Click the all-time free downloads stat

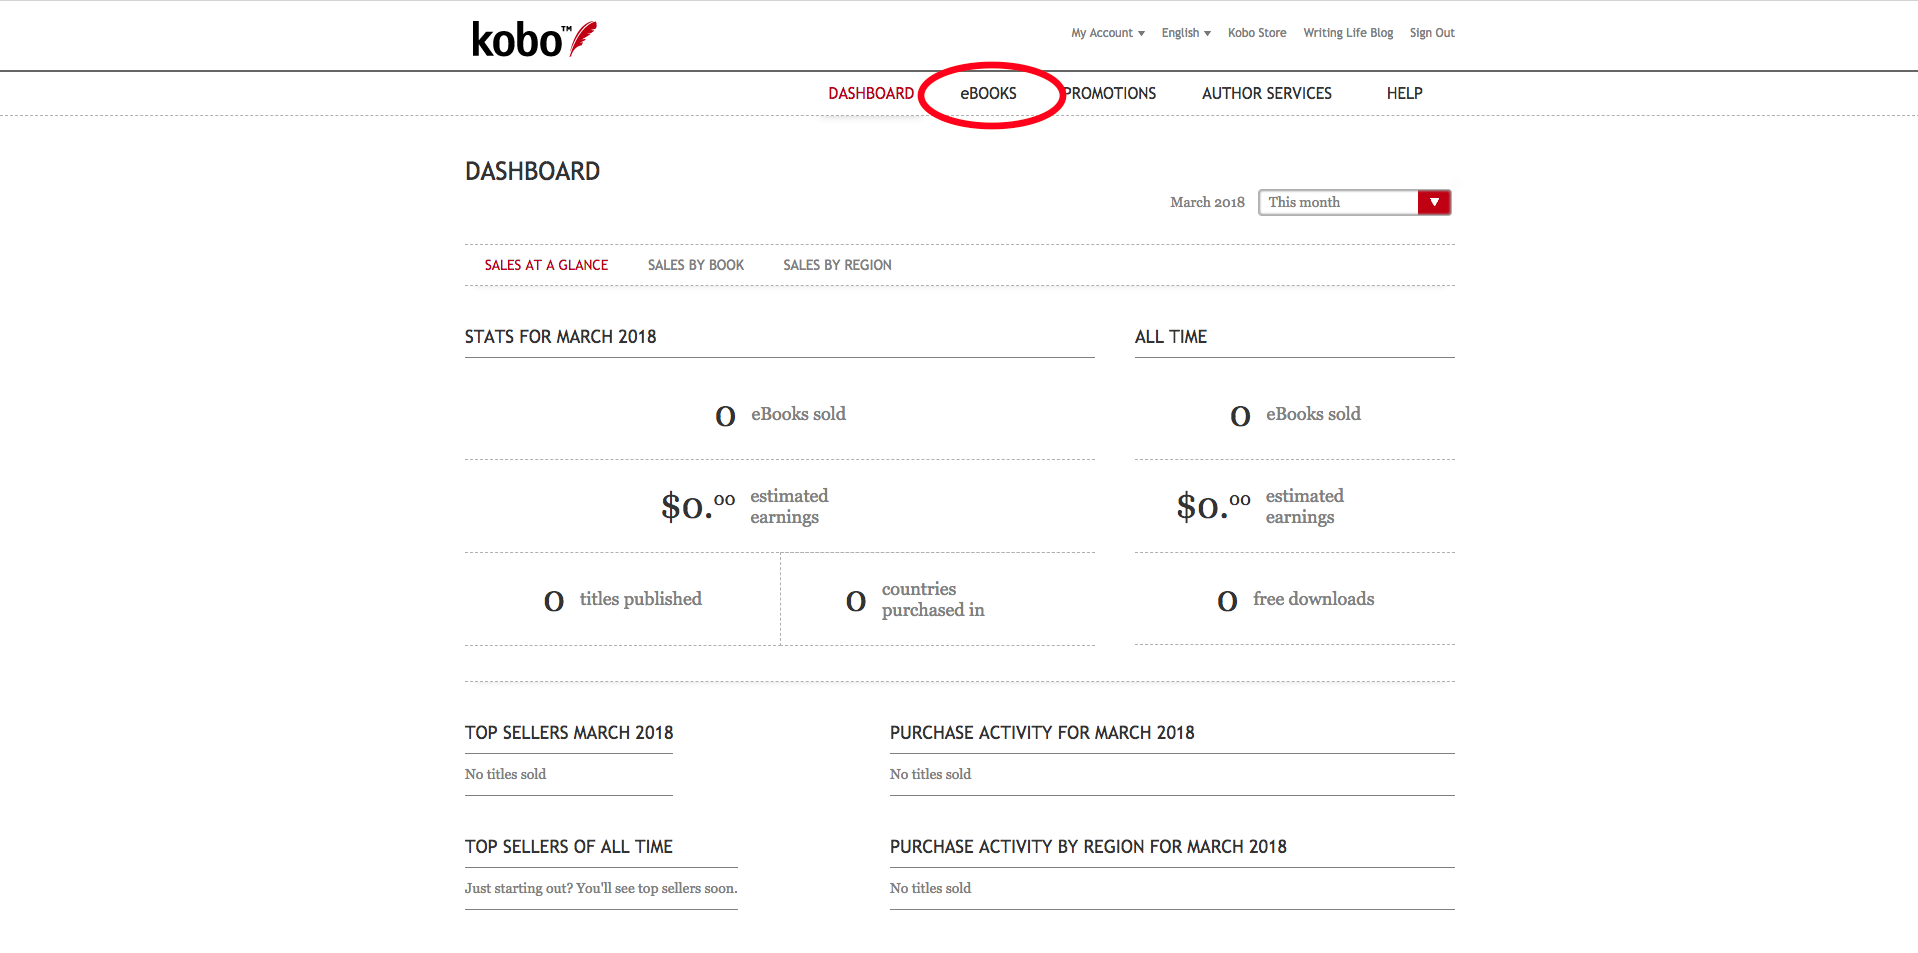click(1295, 599)
